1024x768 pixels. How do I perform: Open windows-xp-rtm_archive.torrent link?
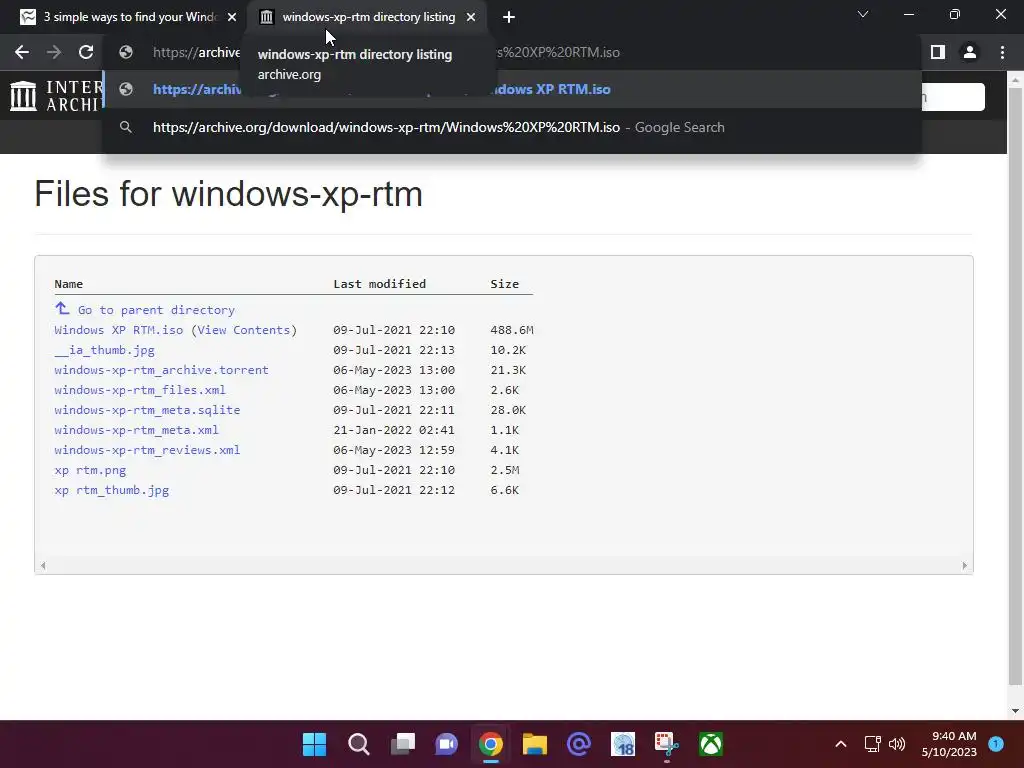161,370
